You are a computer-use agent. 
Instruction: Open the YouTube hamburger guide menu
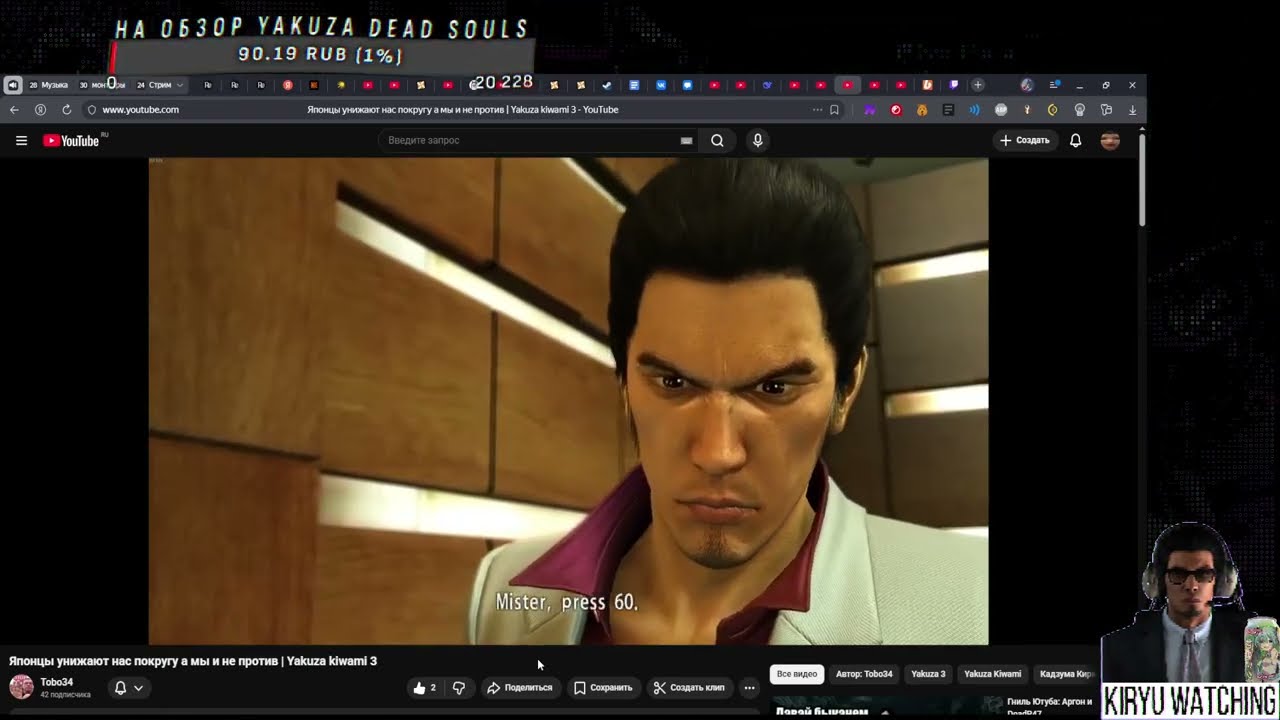(x=21, y=141)
